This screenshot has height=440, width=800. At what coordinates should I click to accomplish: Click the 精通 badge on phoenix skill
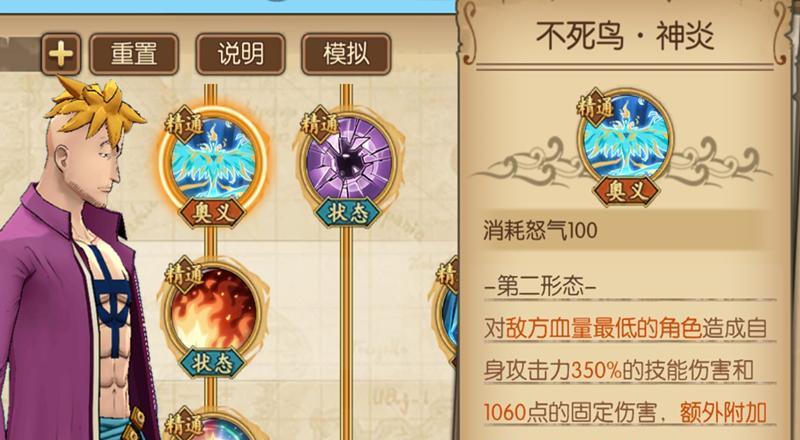click(x=183, y=125)
